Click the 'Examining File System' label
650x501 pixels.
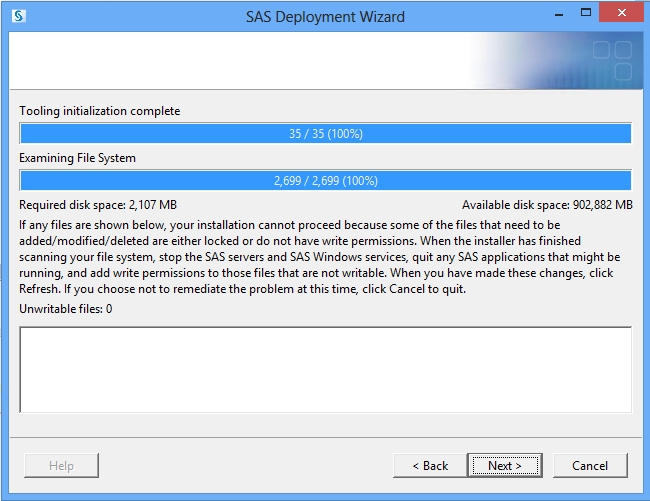[x=78, y=158]
